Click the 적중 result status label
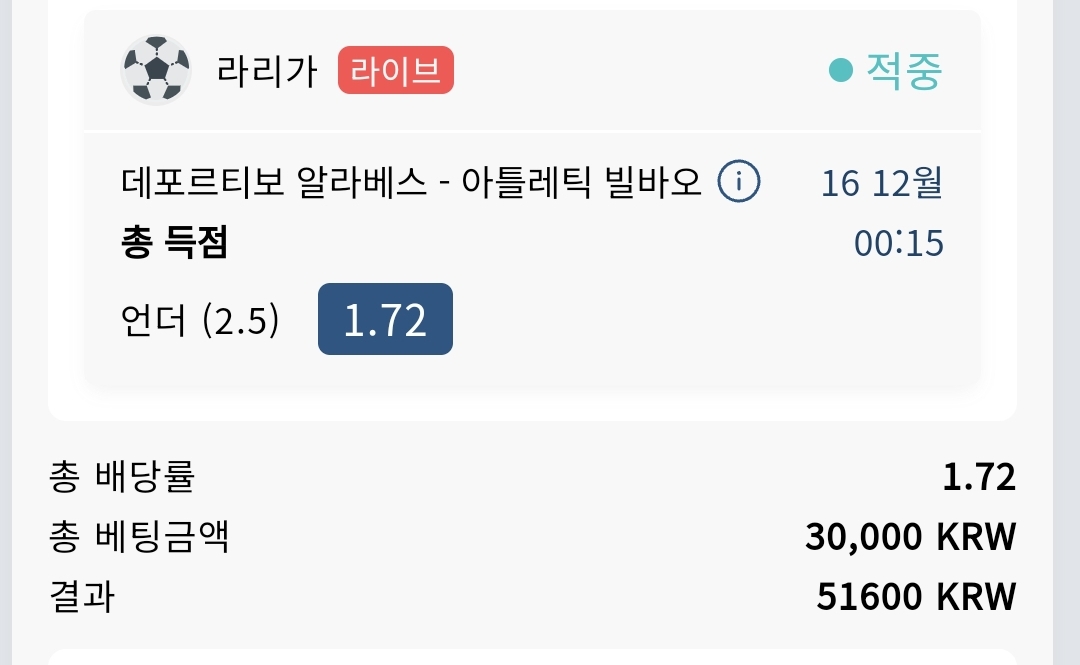The height and width of the screenshot is (665, 1080). 904,70
